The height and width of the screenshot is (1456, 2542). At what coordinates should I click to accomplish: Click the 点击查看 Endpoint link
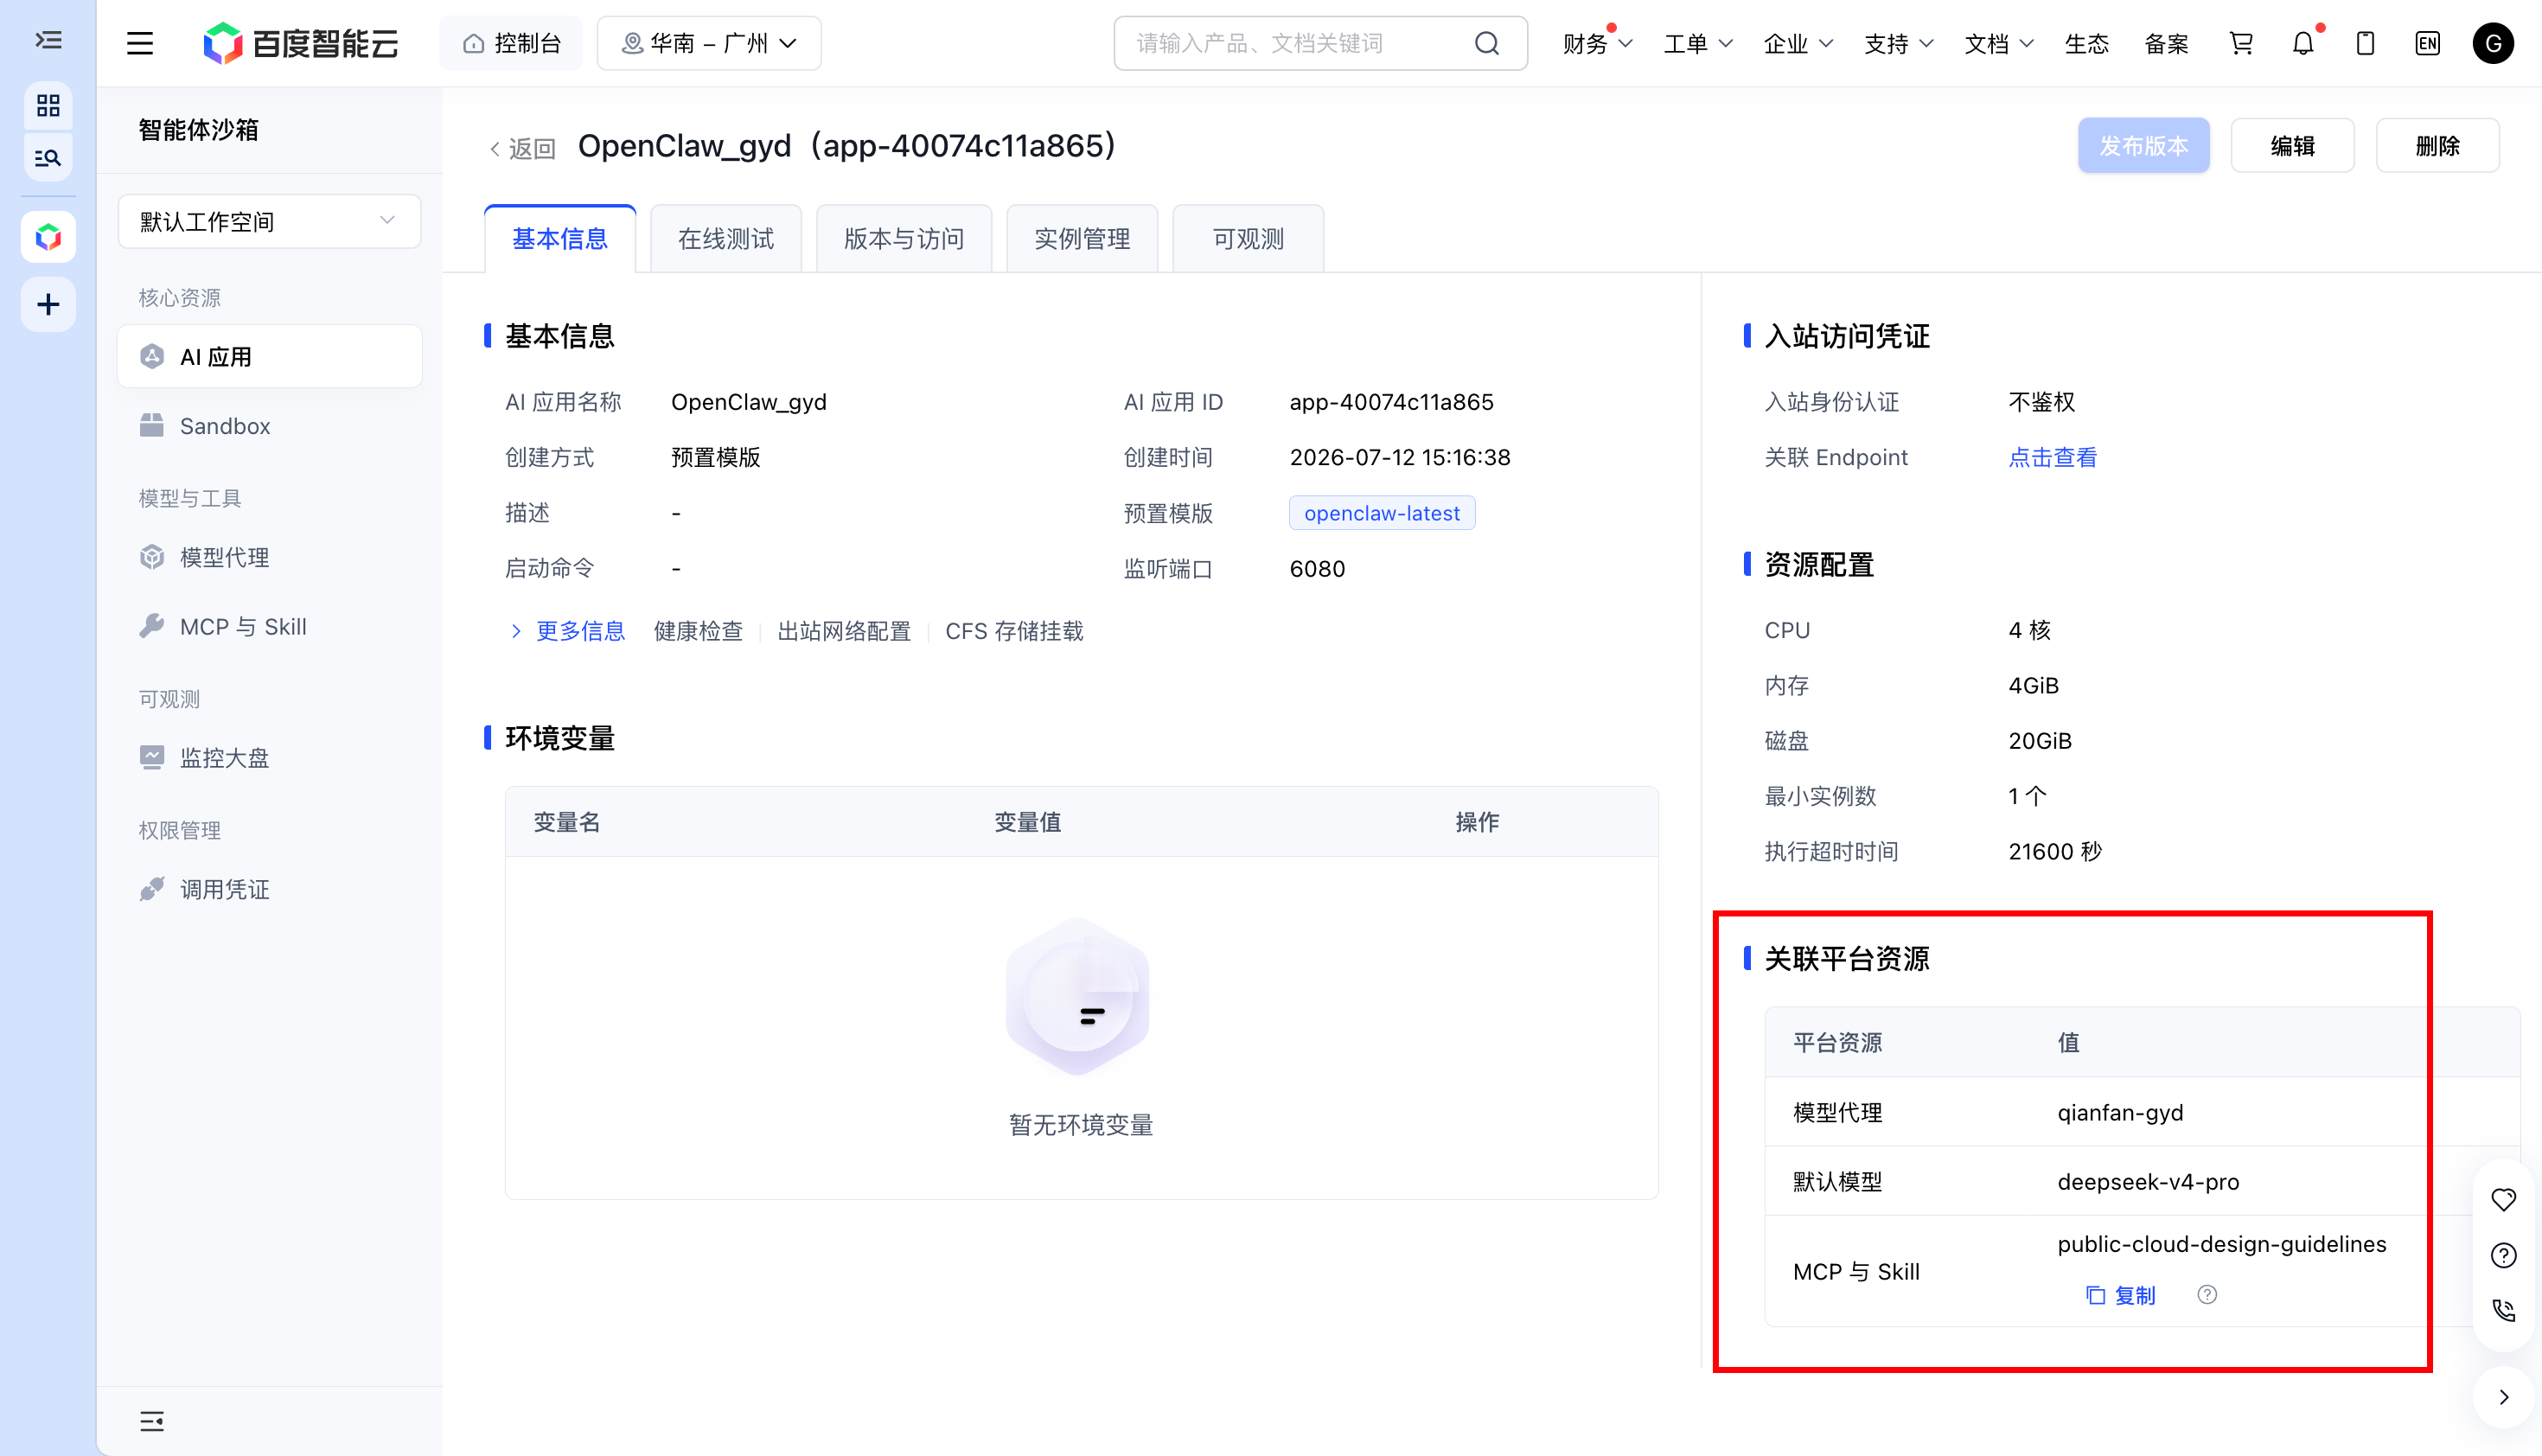point(2052,457)
